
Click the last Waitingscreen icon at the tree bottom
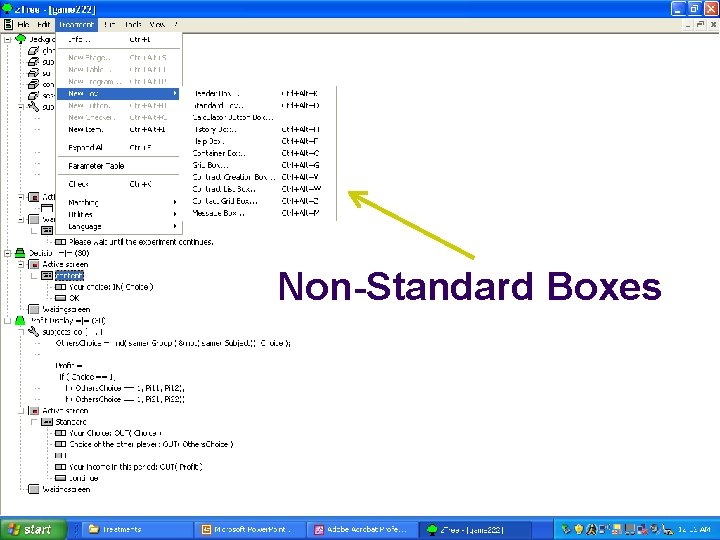[x=34, y=489]
